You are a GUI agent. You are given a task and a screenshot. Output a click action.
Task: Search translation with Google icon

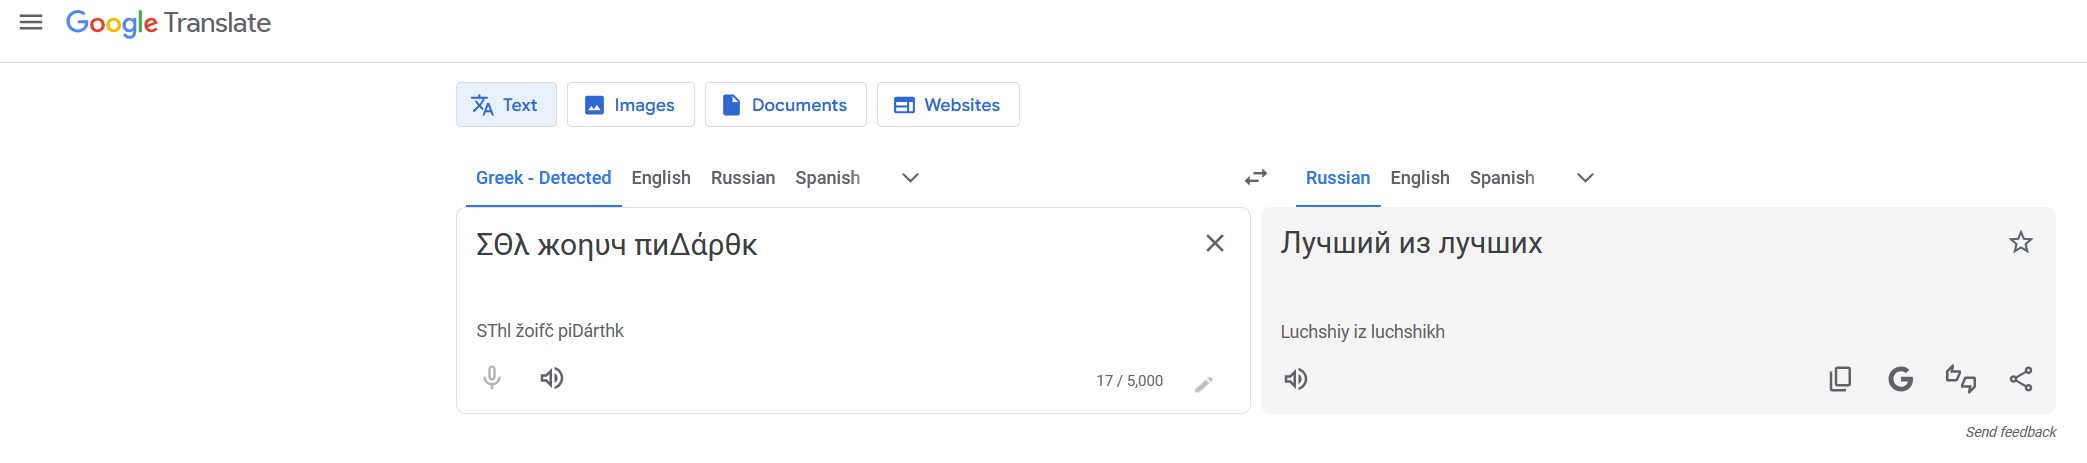coord(1901,379)
